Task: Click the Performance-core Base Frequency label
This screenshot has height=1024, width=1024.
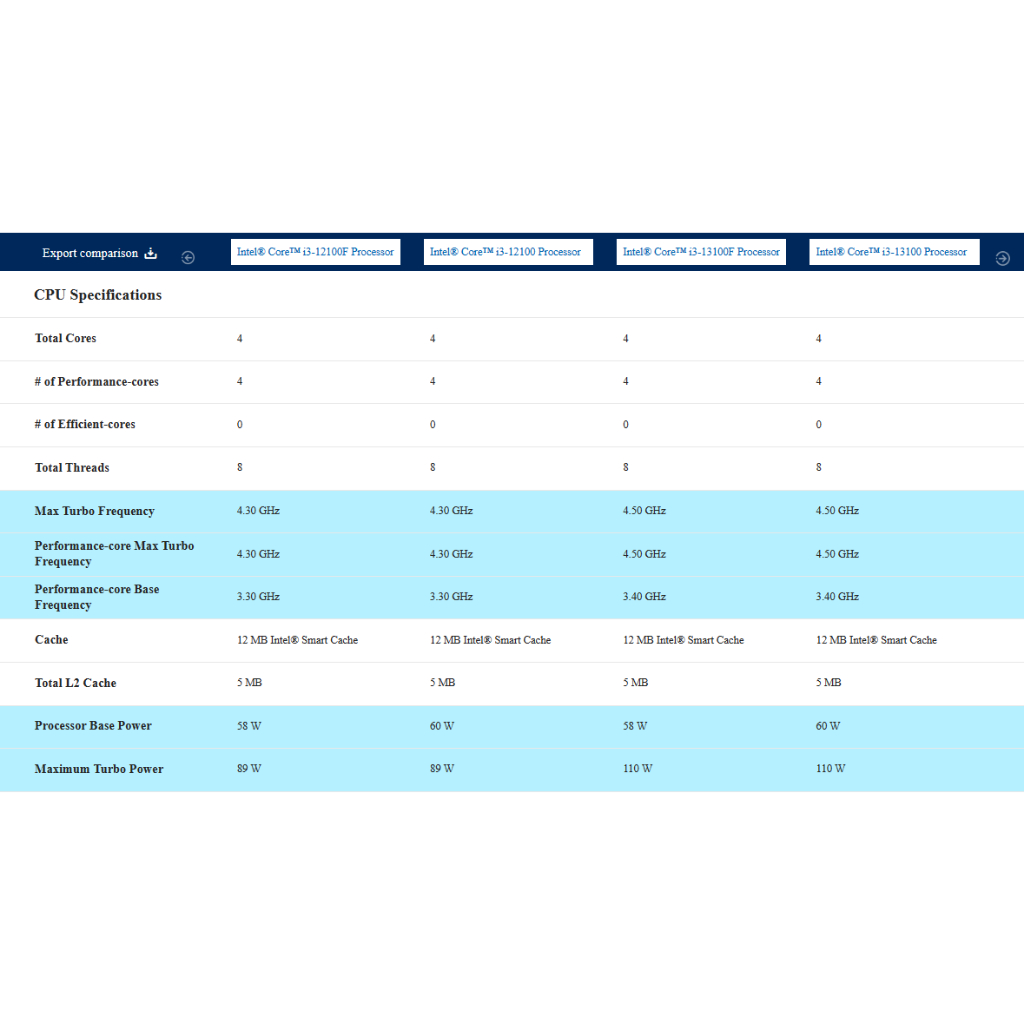Action: coord(97,597)
